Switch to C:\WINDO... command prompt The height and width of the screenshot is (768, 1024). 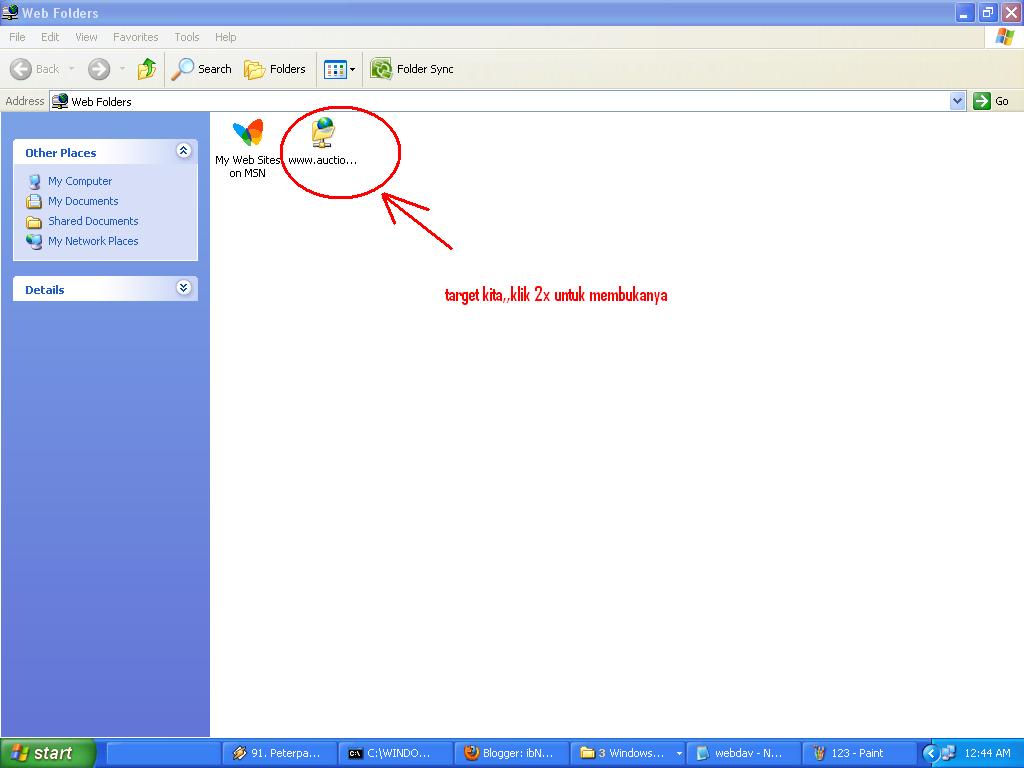click(x=396, y=753)
